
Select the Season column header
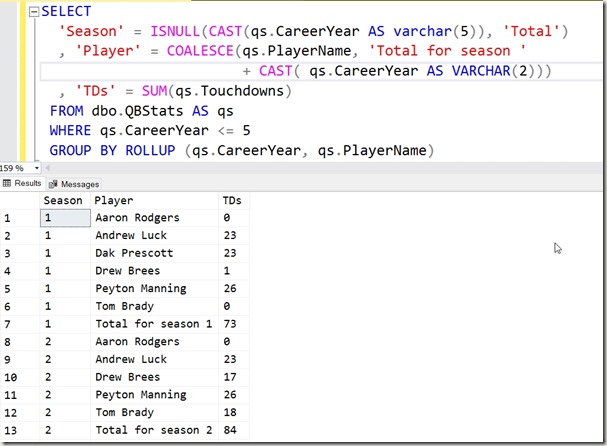(x=65, y=201)
